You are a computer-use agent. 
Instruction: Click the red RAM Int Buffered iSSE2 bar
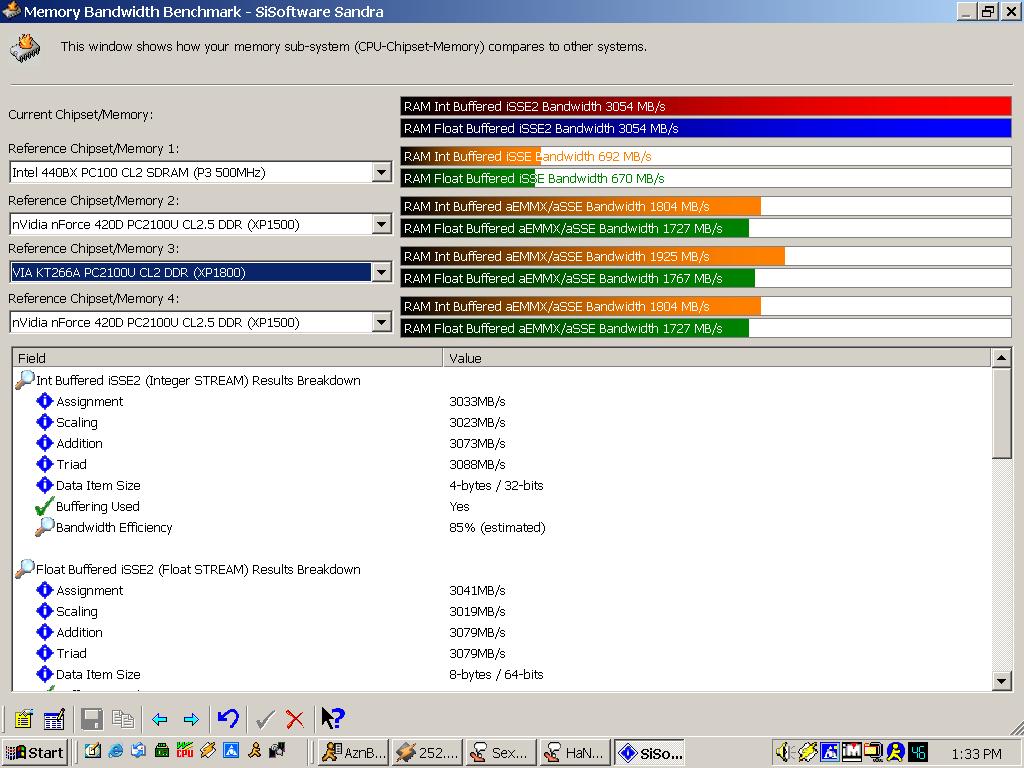tap(706, 106)
